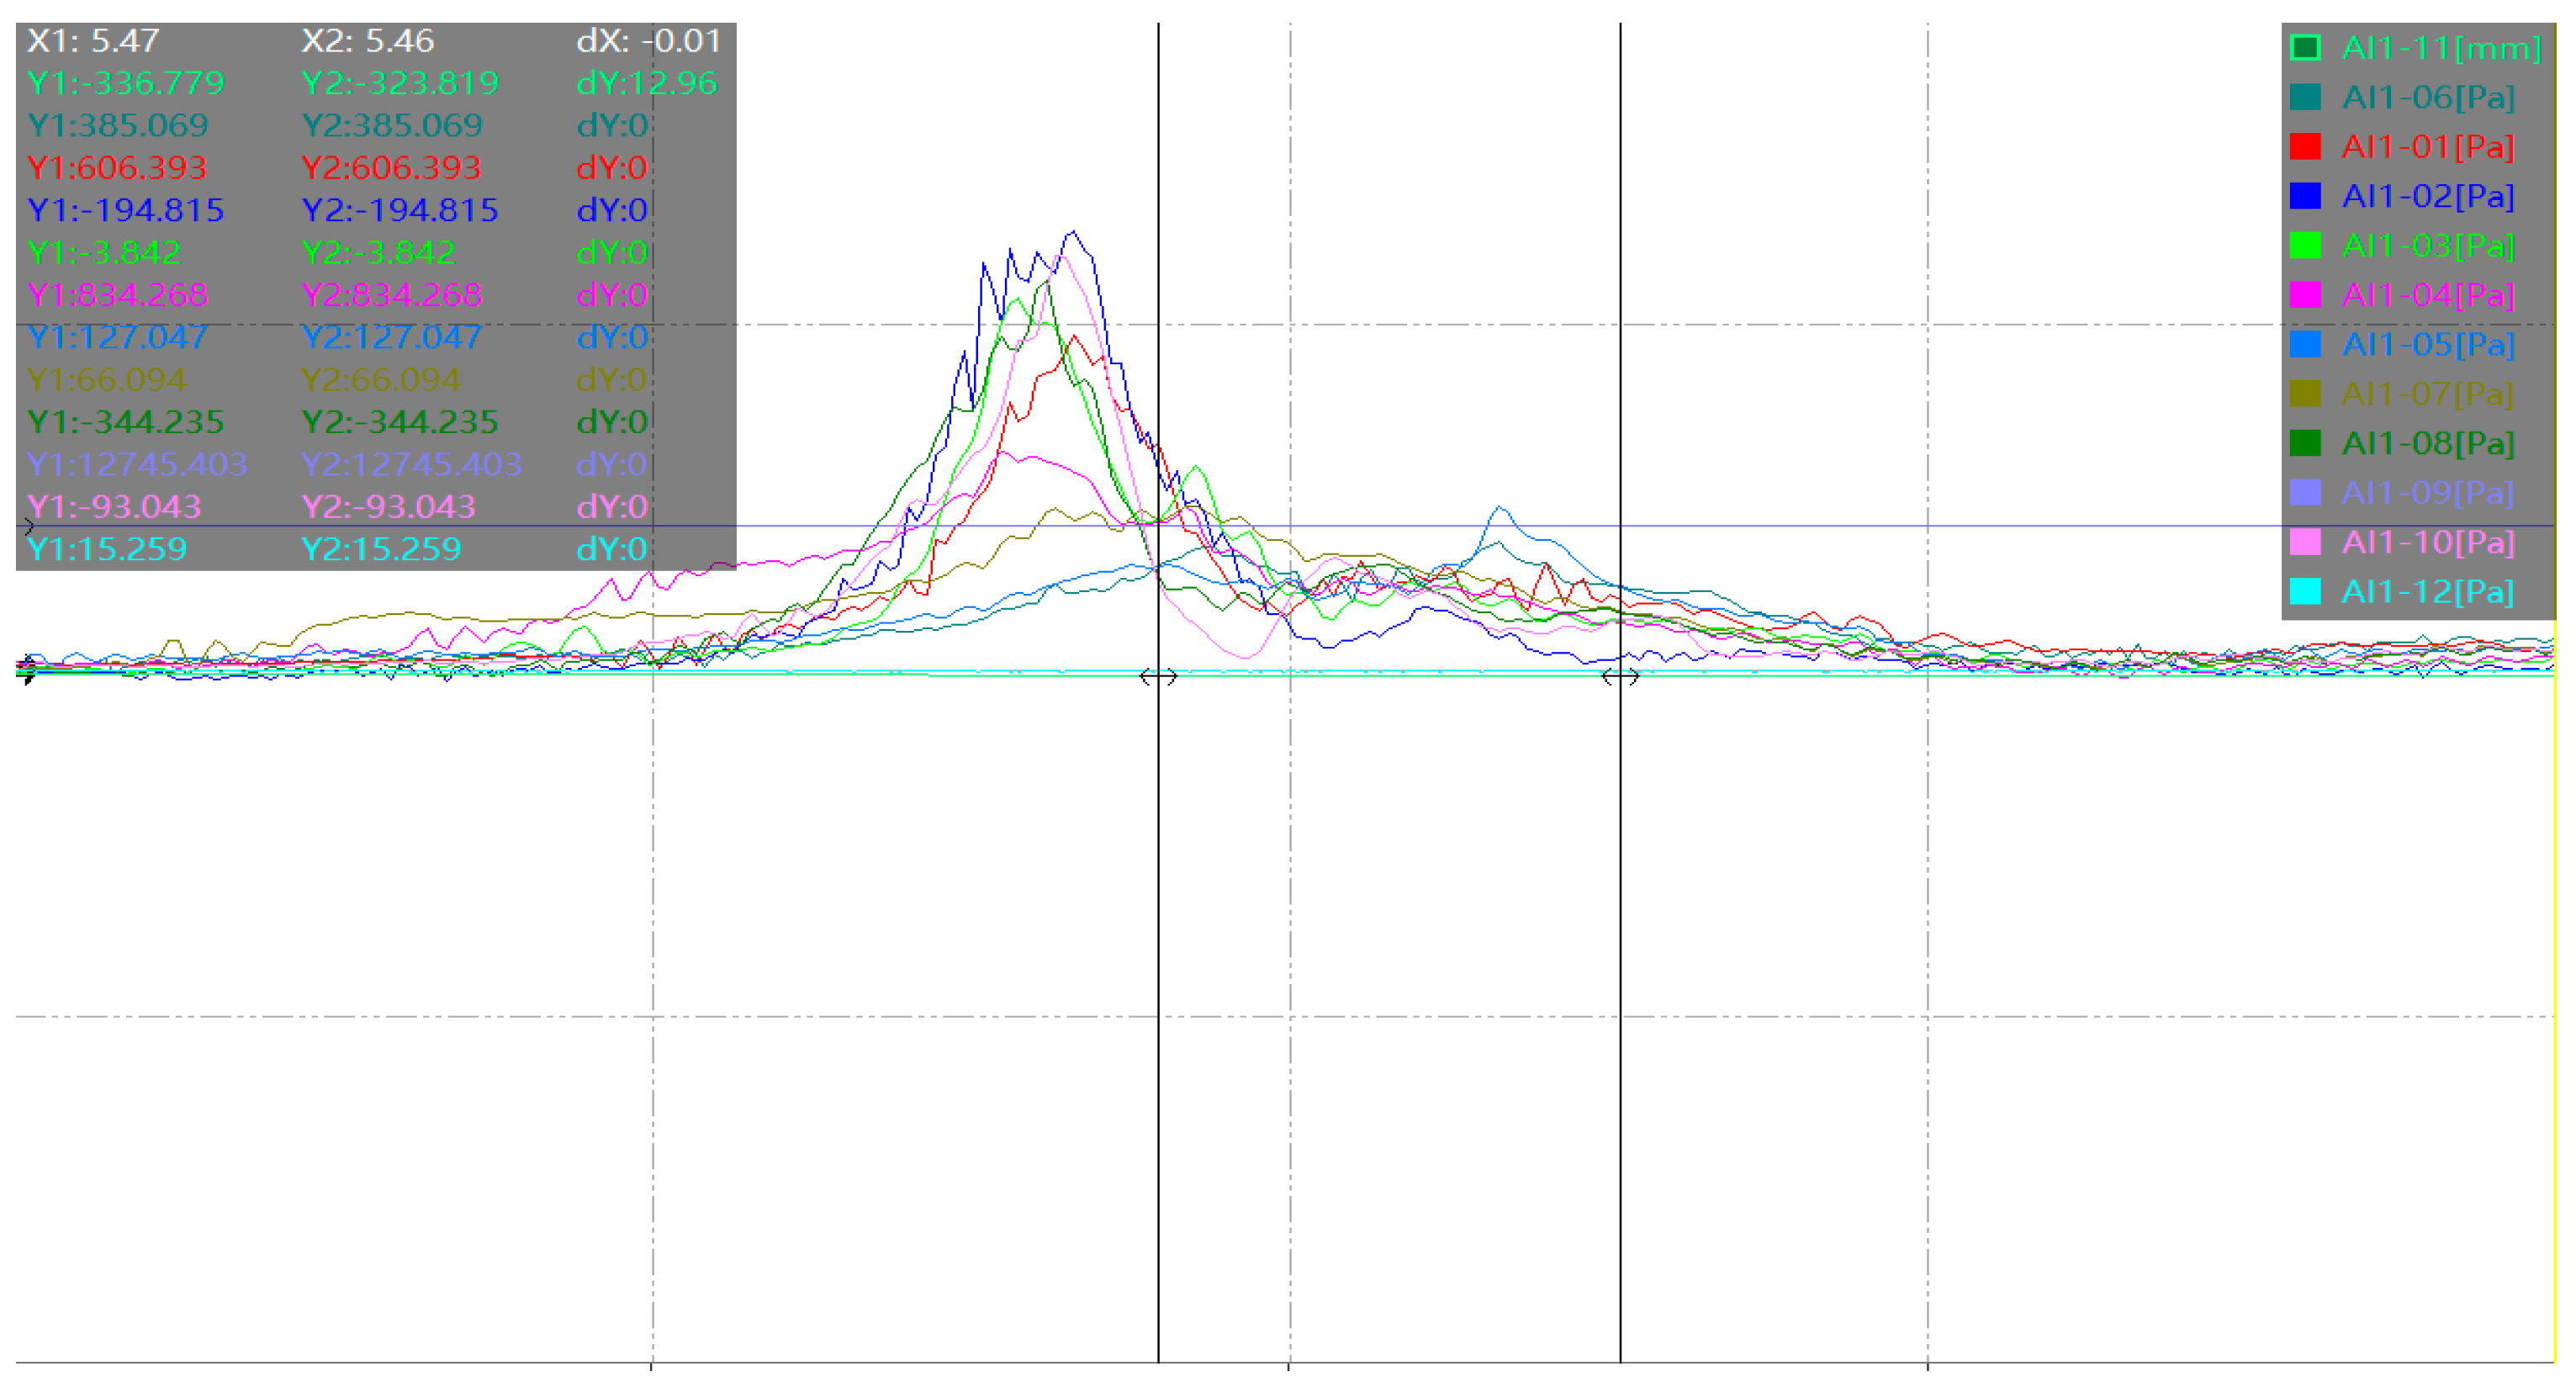Click the cyan Y2:15.259 value
The height and width of the screenshot is (1382, 2576).
[381, 549]
